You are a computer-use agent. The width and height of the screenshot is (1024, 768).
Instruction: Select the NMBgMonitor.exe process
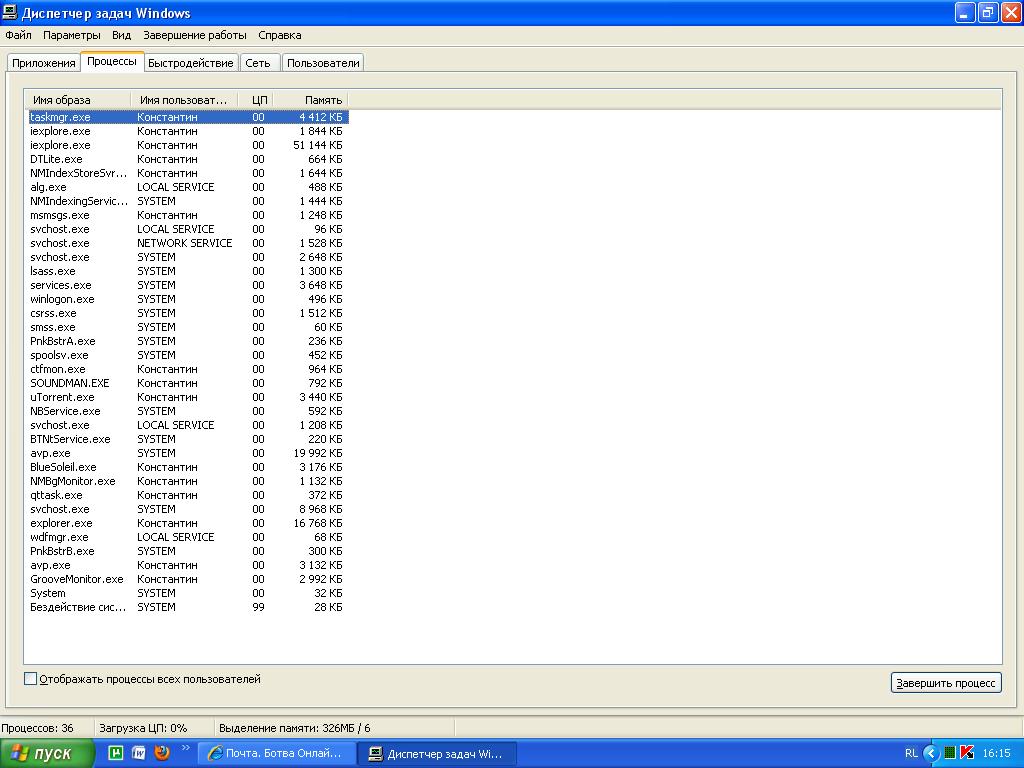pos(188,481)
